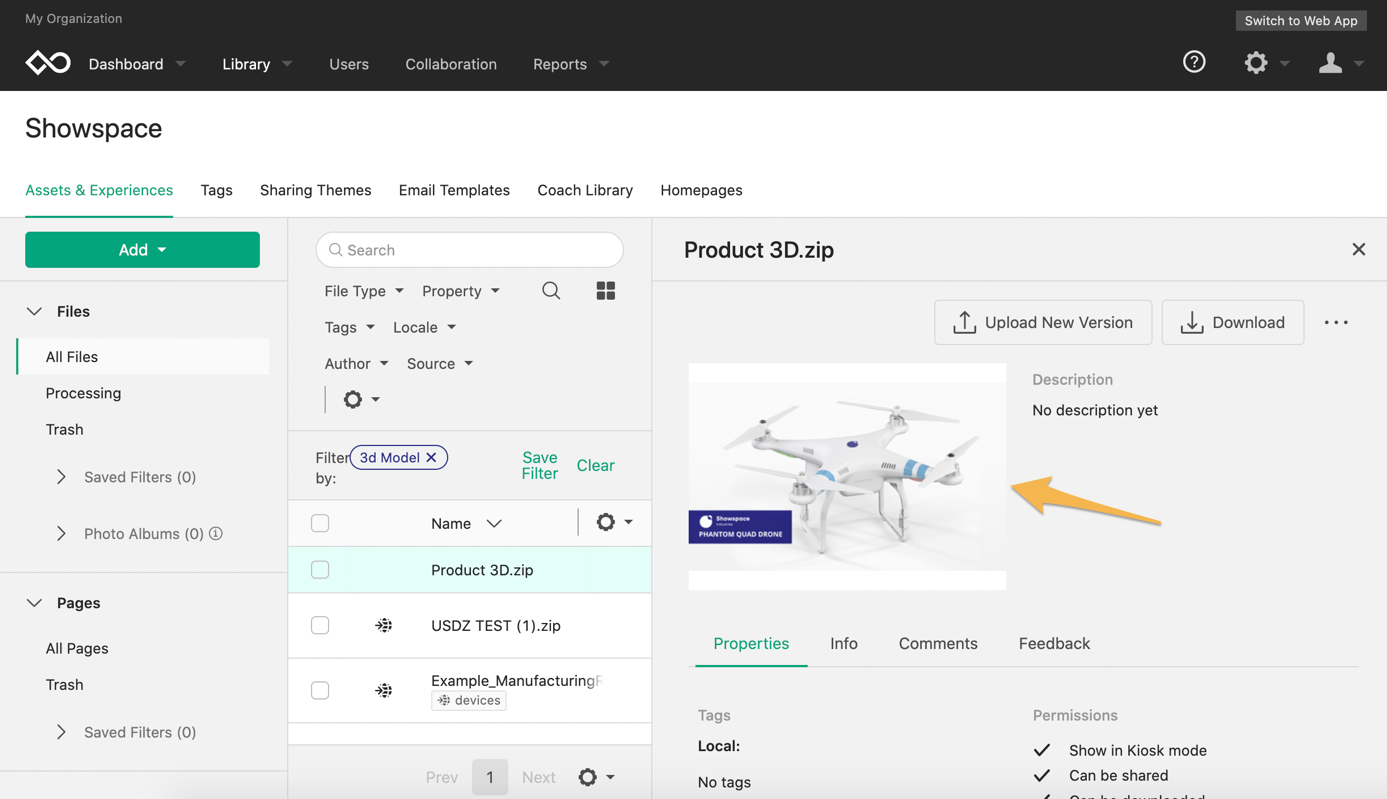Remove the 3d Model filter chip

pyautogui.click(x=431, y=457)
